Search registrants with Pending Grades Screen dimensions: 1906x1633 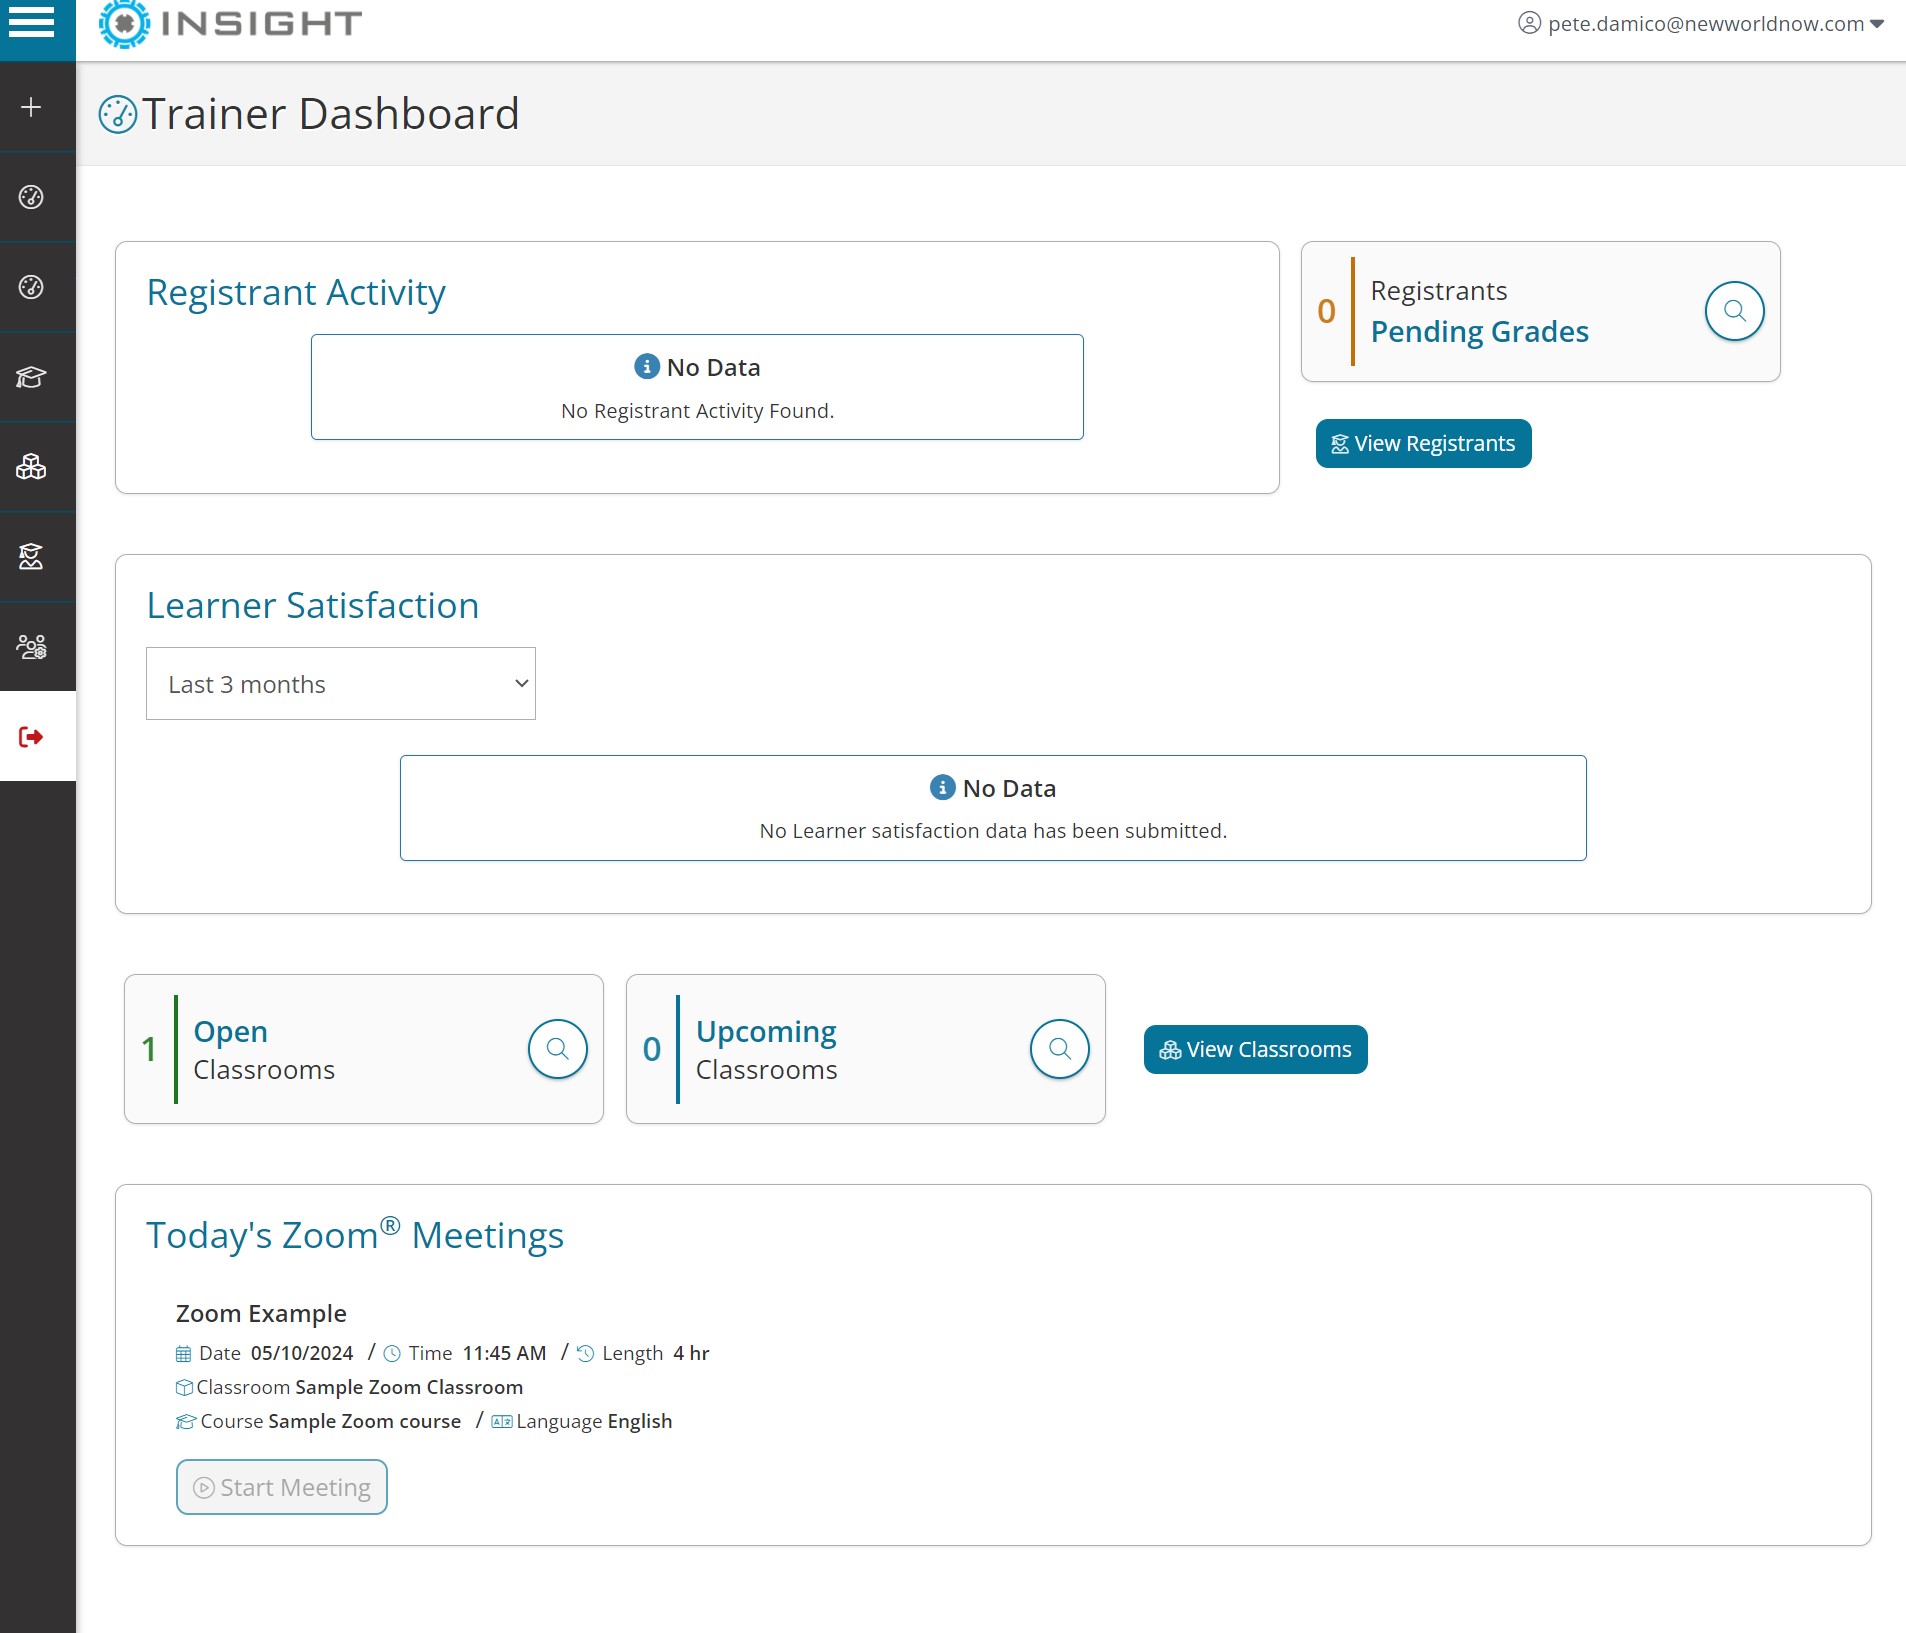point(1734,311)
